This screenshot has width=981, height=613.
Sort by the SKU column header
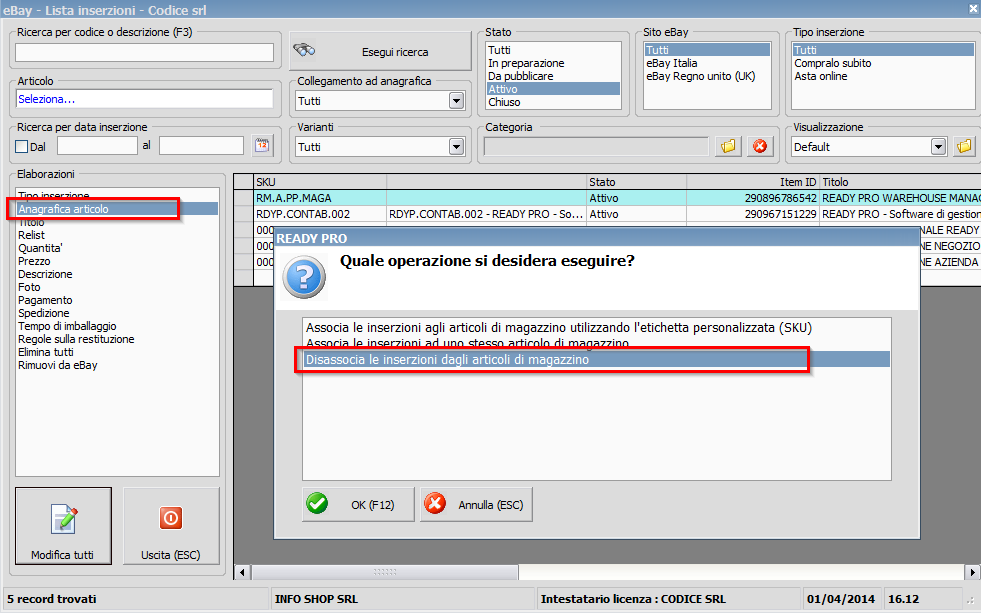[320, 182]
